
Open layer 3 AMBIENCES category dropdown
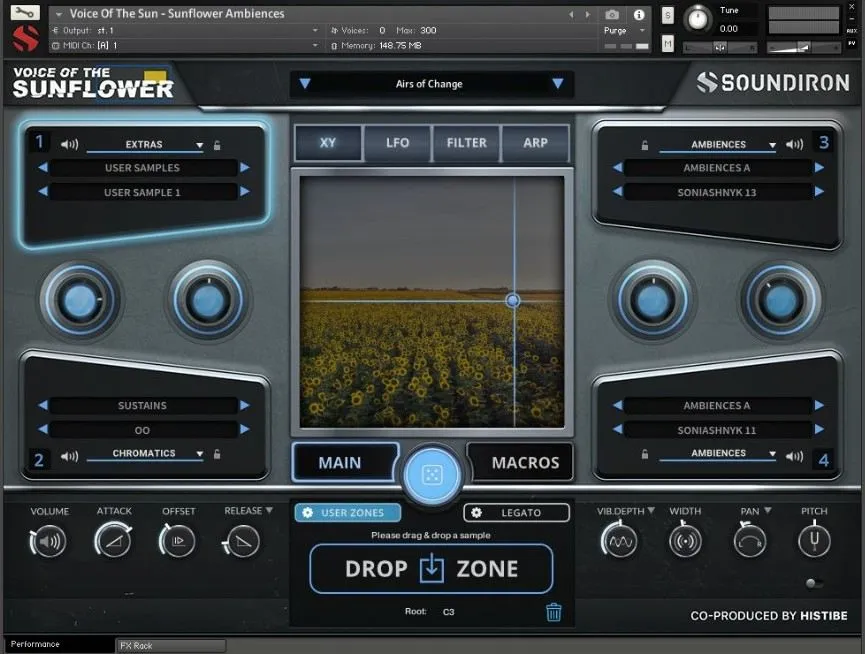pyautogui.click(x=718, y=144)
